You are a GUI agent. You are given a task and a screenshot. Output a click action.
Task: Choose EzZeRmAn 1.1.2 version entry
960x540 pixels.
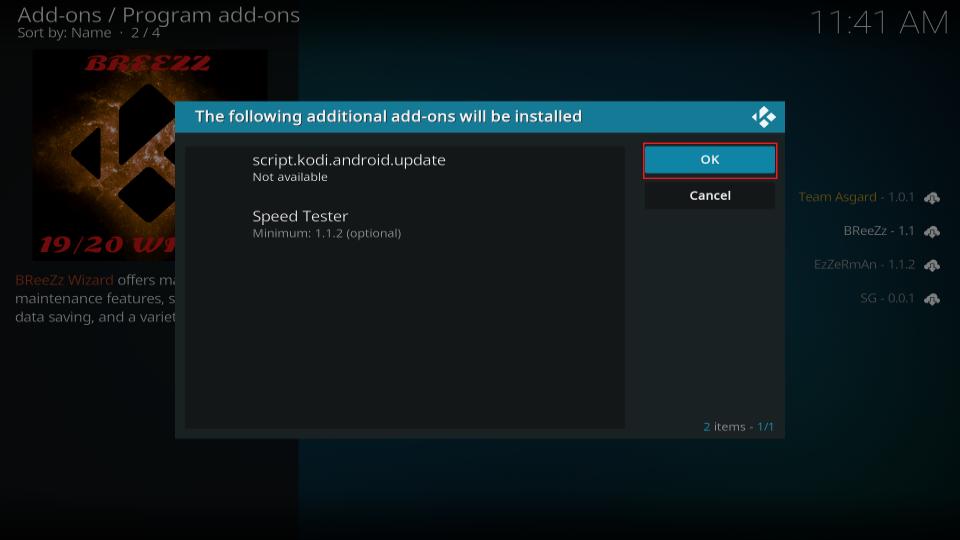coord(863,264)
